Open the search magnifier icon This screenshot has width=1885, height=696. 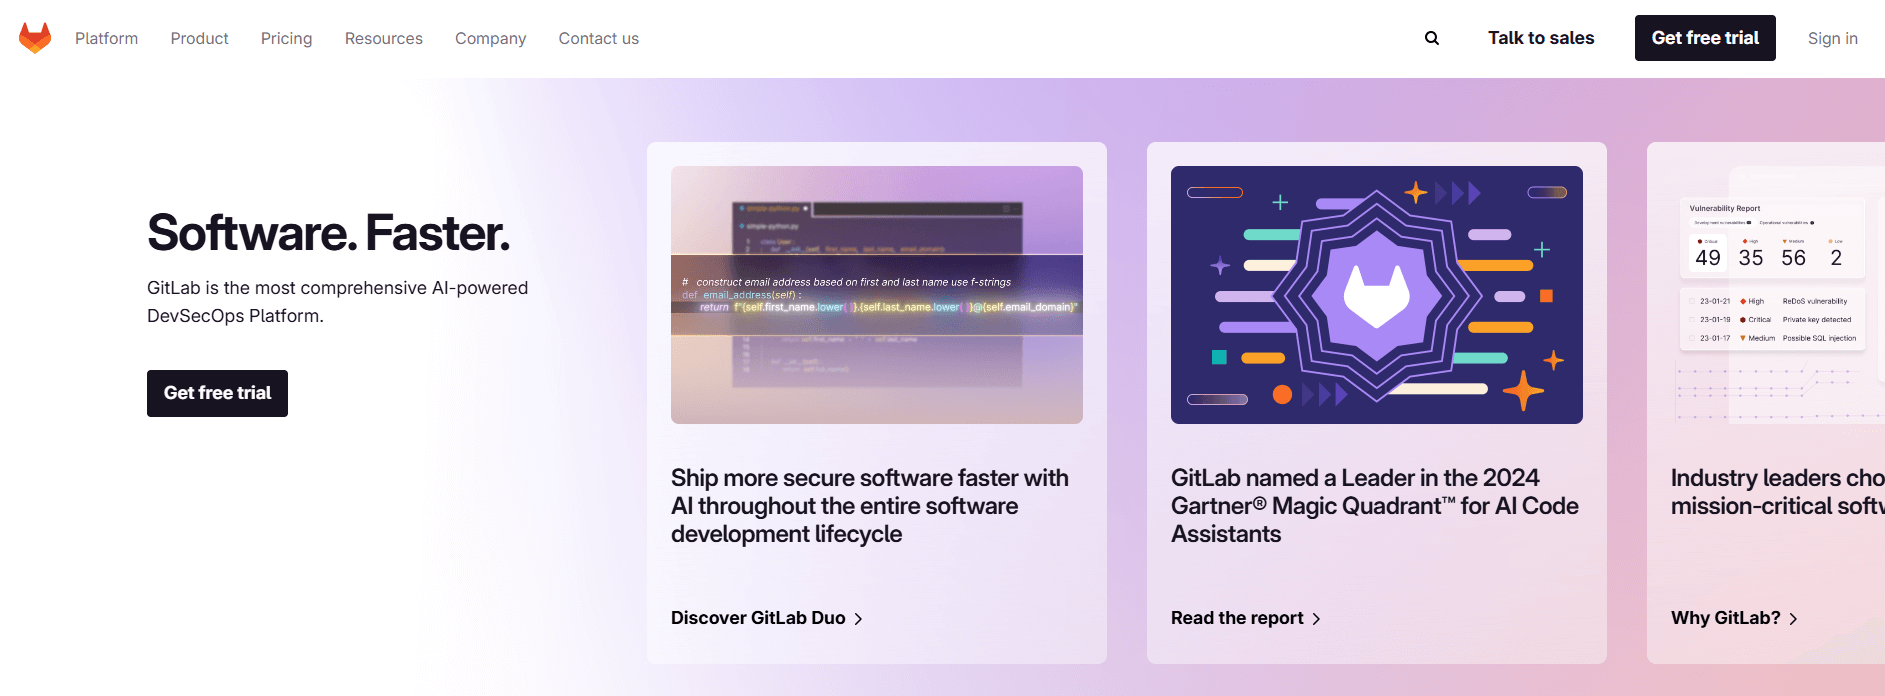tap(1432, 38)
